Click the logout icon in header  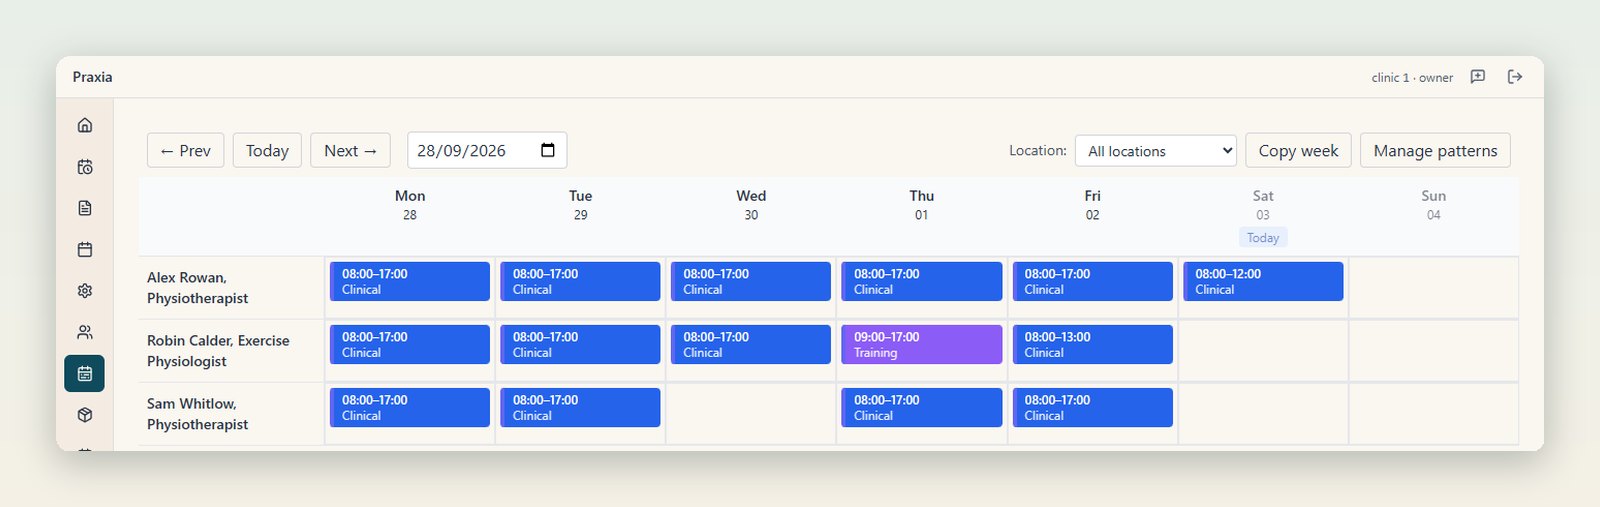pos(1515,77)
